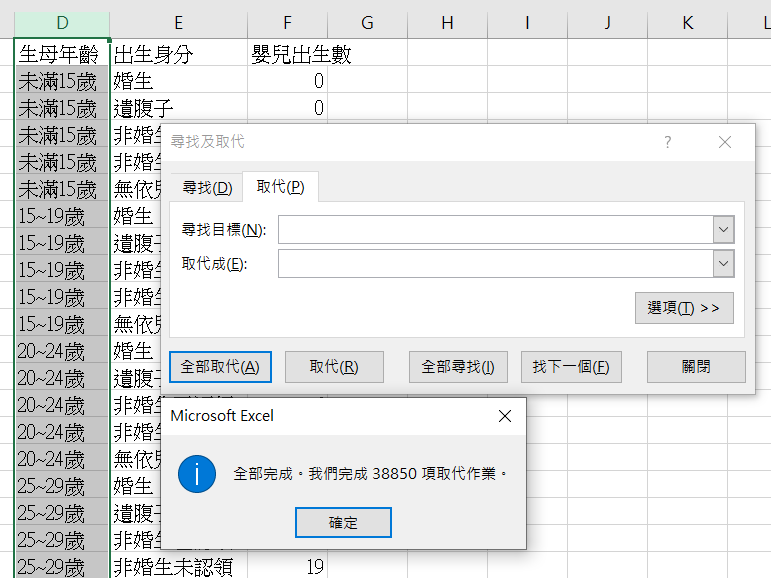Click 確定 in the Microsoft Excel message
The image size is (771, 578).
[343, 522]
